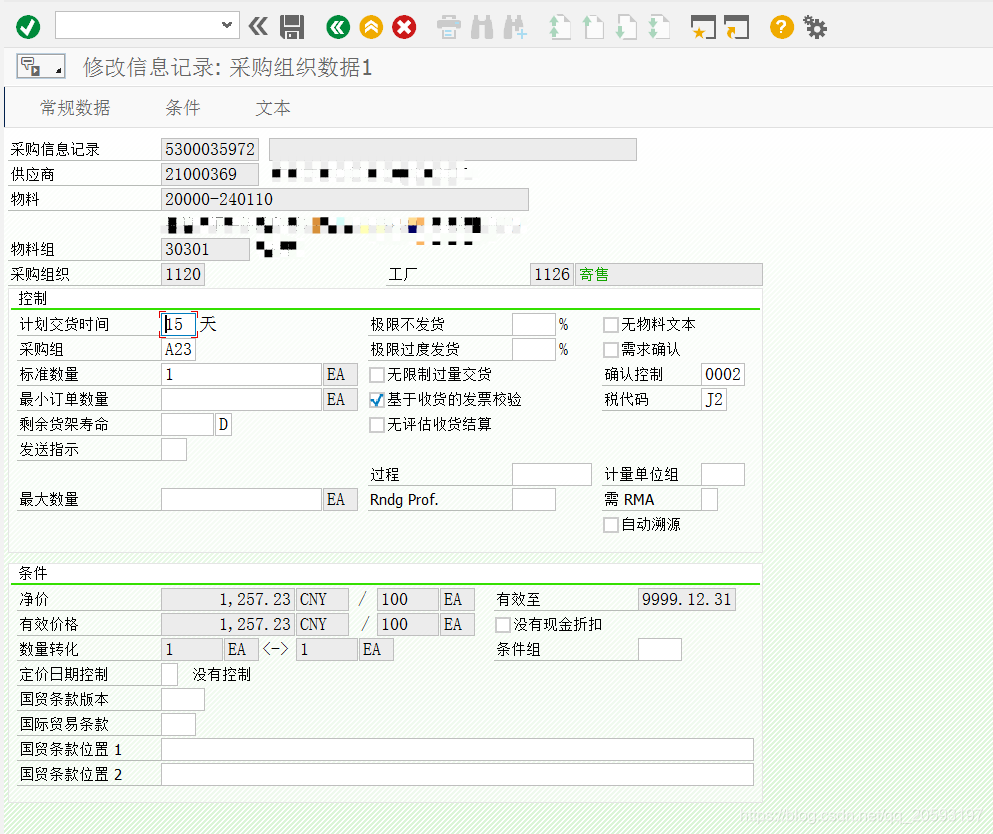Image resolution: width=993 pixels, height=834 pixels.
Task: Open the 常规数据 tab
Action: (75, 108)
